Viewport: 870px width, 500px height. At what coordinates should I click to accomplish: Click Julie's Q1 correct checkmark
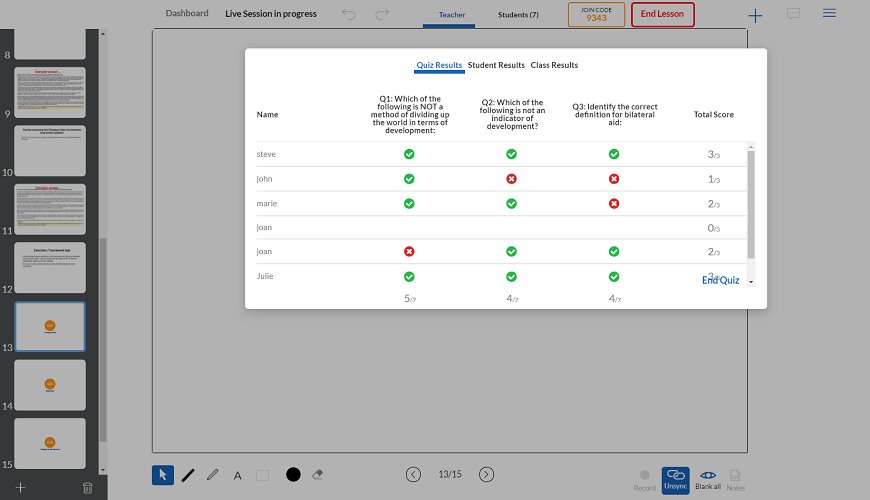click(x=409, y=276)
